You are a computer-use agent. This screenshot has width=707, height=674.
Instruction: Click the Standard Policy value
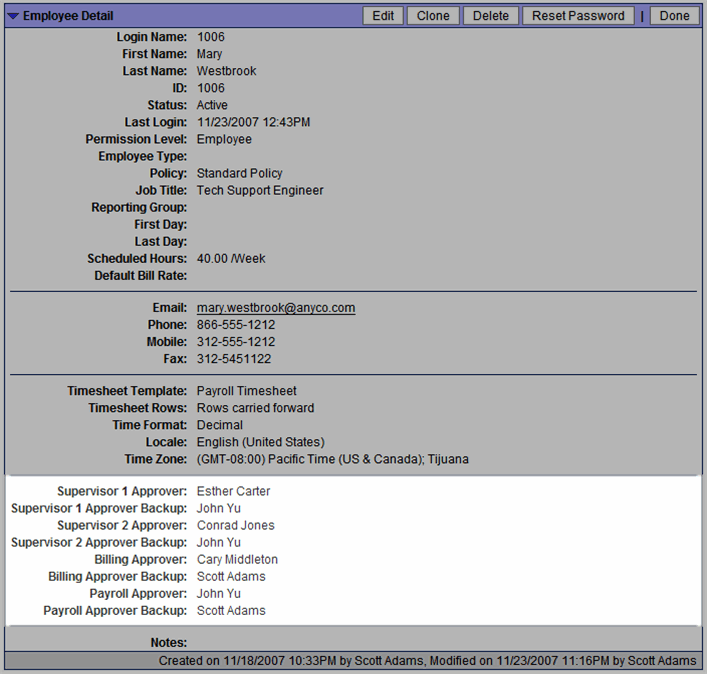pos(239,173)
